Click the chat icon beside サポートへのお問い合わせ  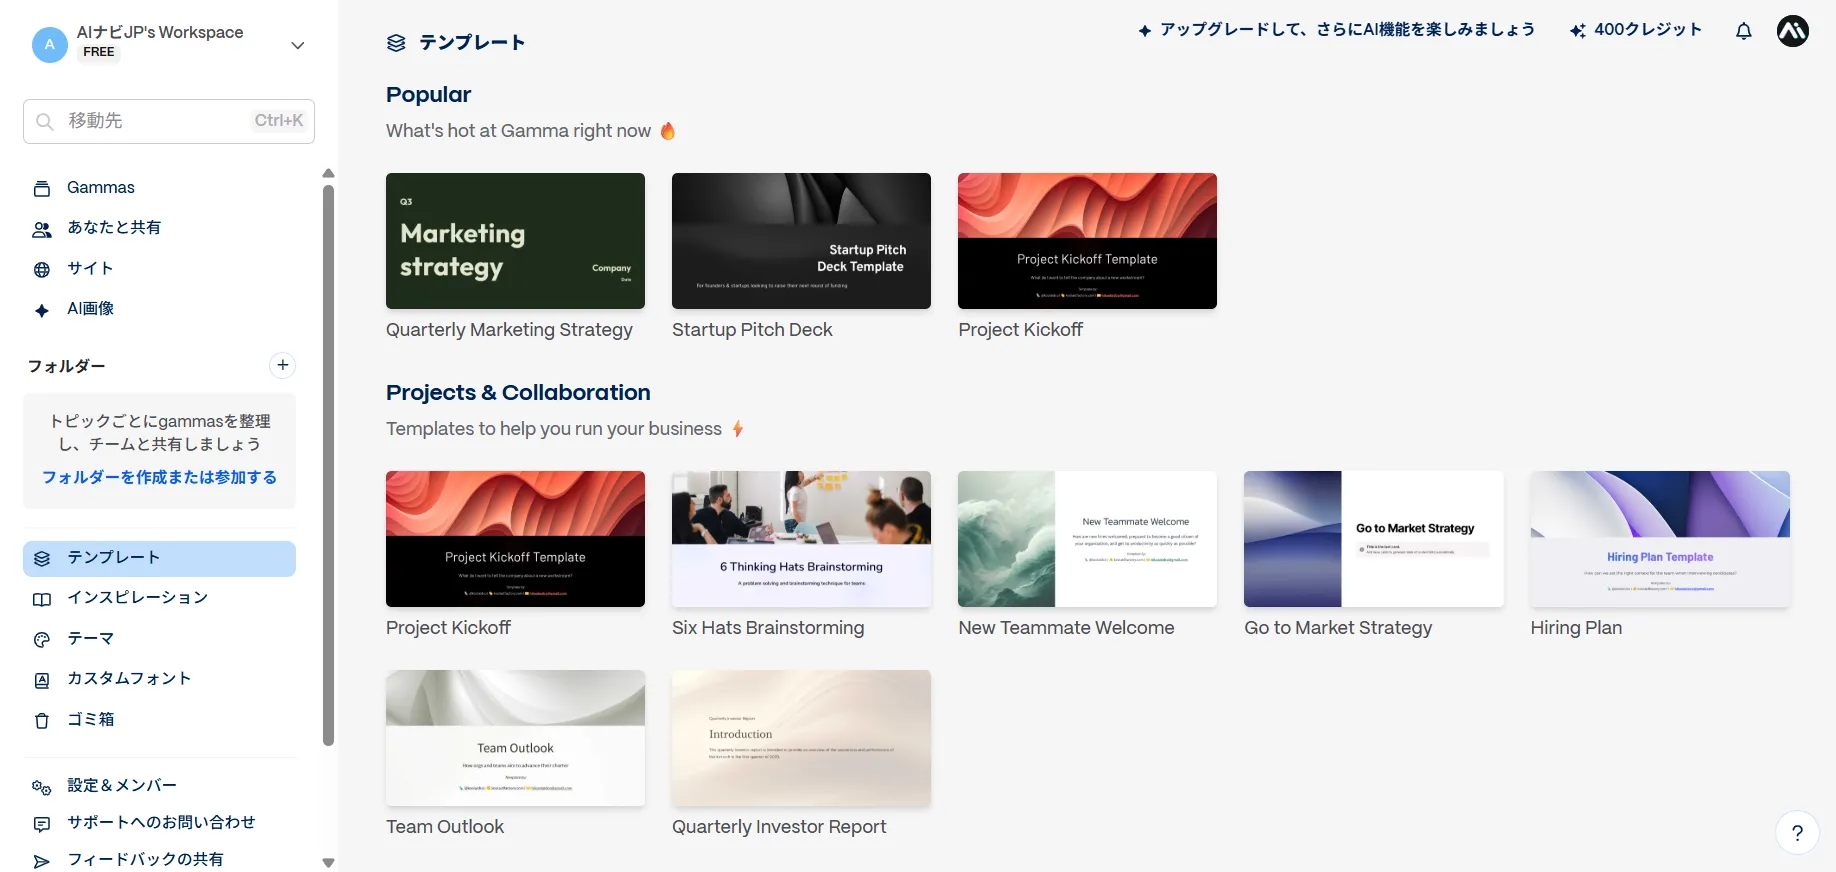coord(42,824)
